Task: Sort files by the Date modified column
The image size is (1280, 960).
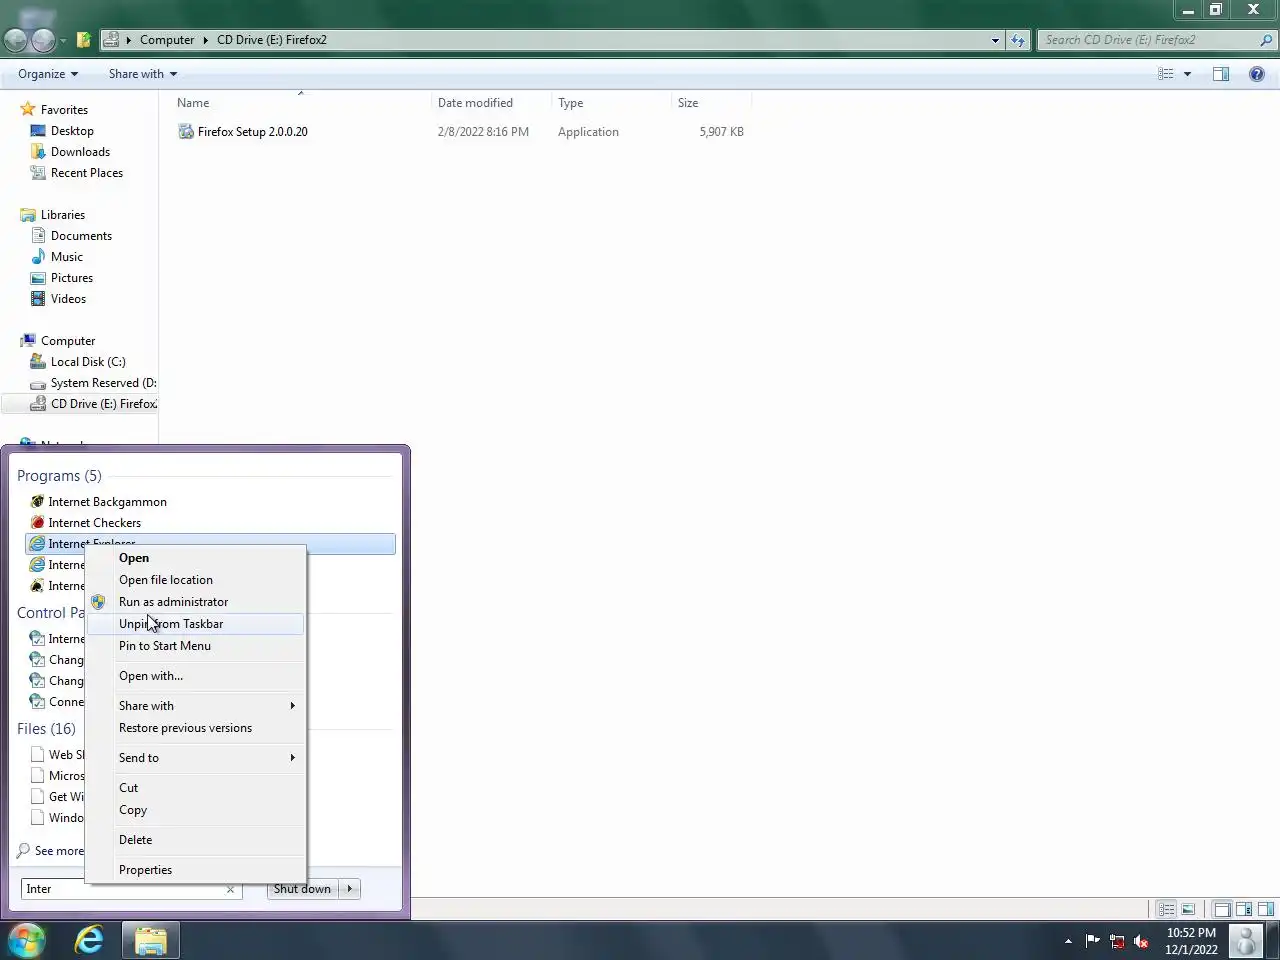Action: point(491,103)
